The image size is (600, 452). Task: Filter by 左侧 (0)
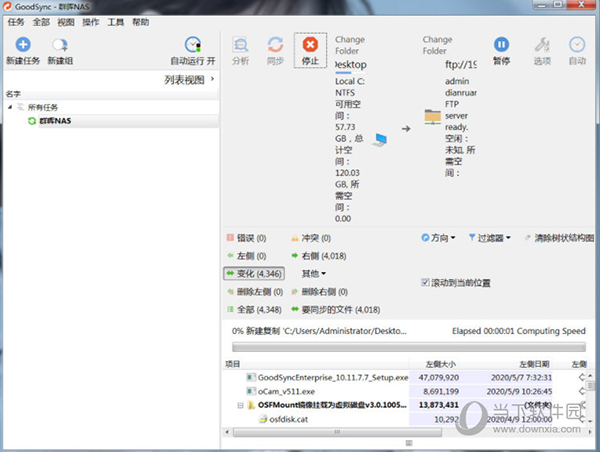(x=246, y=256)
